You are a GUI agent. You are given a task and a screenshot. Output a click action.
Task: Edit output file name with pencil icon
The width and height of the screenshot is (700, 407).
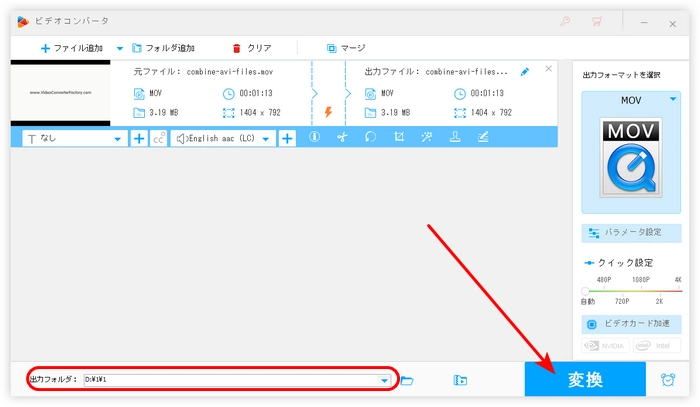pos(525,72)
